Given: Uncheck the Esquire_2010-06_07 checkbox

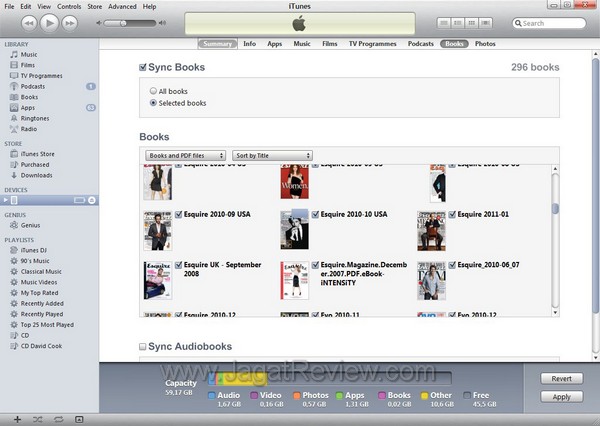Looking at the screenshot, I should (x=452, y=265).
